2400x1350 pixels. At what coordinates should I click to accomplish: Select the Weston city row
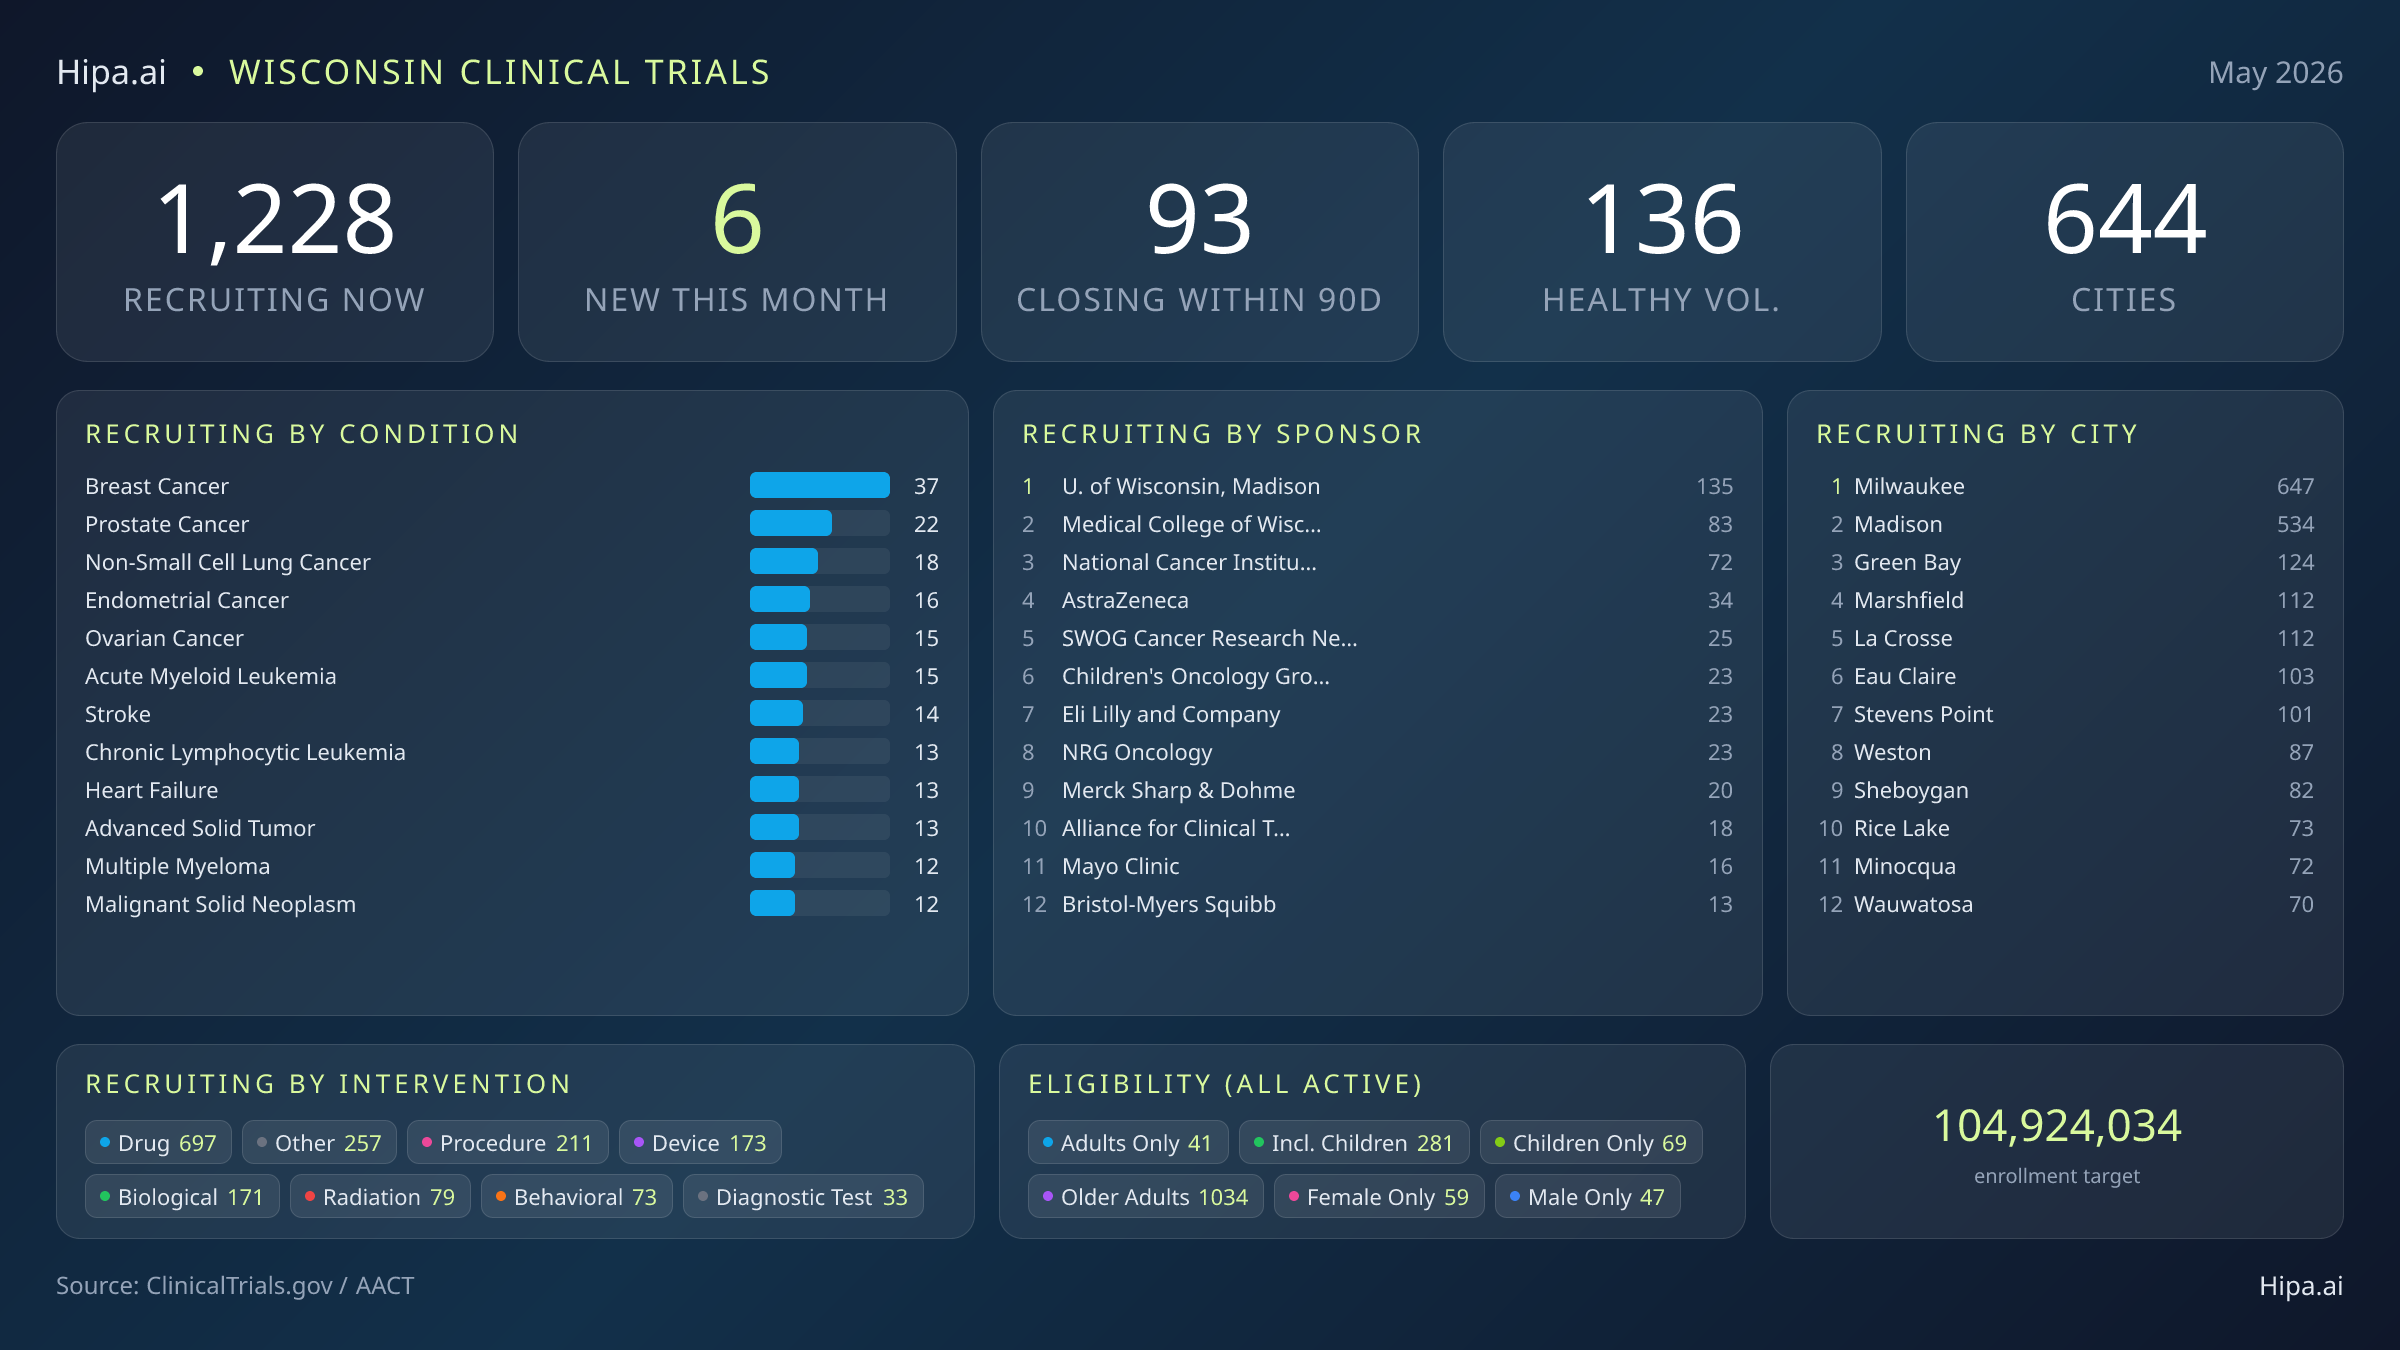[2065, 752]
